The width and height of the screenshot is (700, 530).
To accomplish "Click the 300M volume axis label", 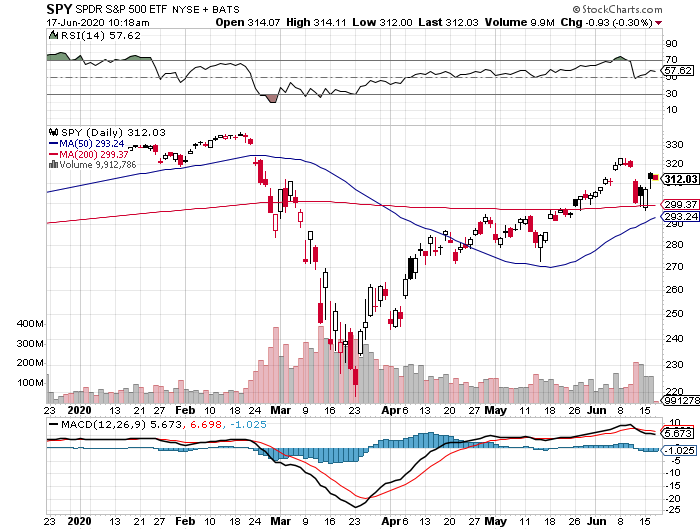I will click(x=30, y=343).
